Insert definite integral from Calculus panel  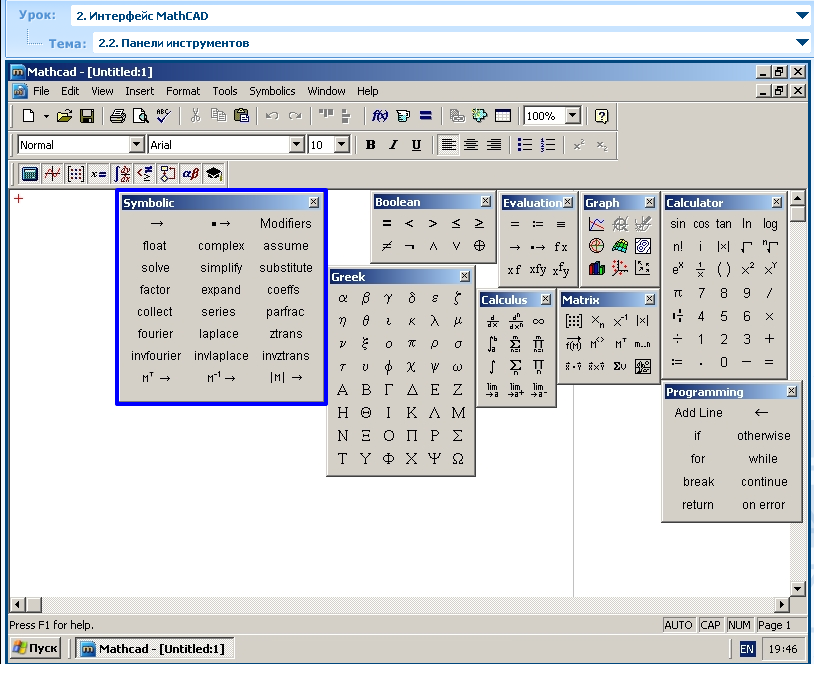(493, 344)
